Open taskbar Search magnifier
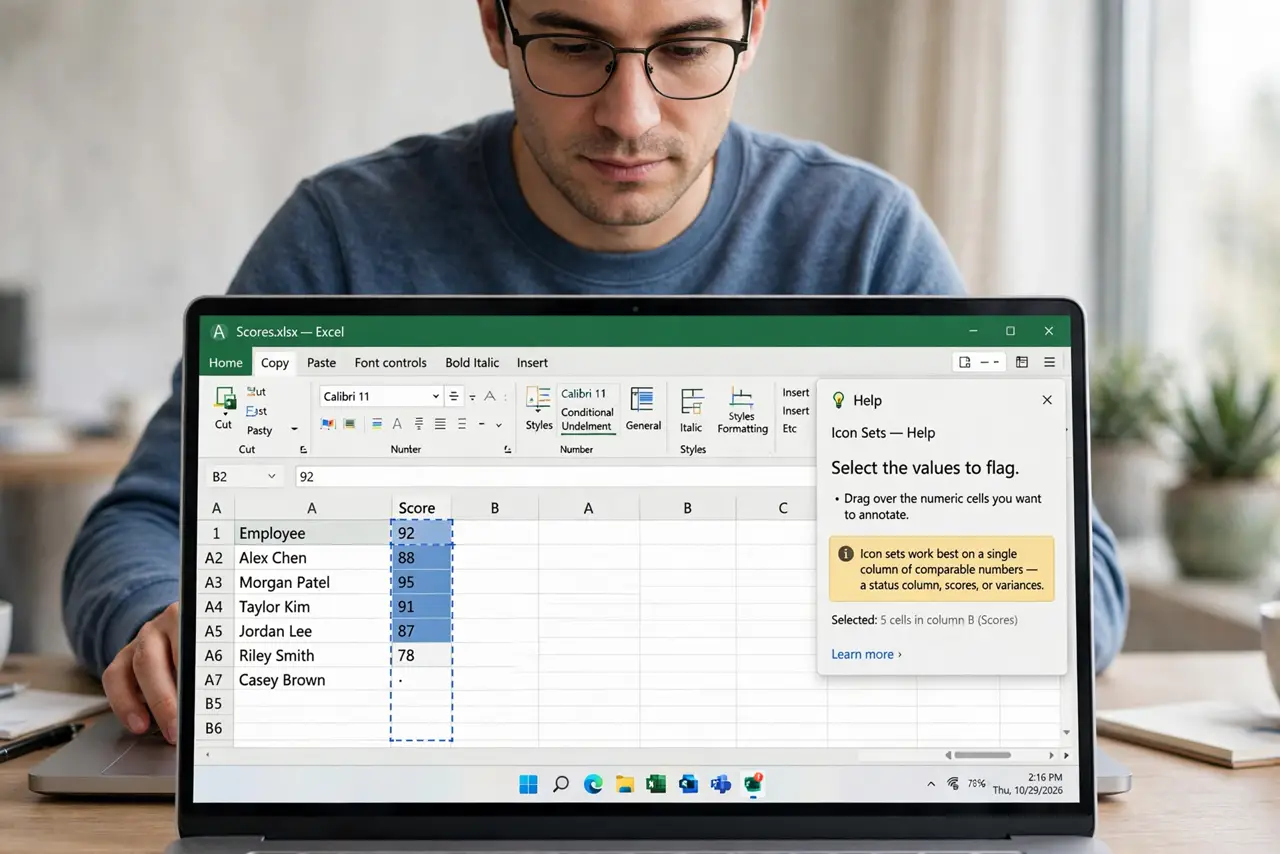The width and height of the screenshot is (1280, 854). [x=561, y=785]
